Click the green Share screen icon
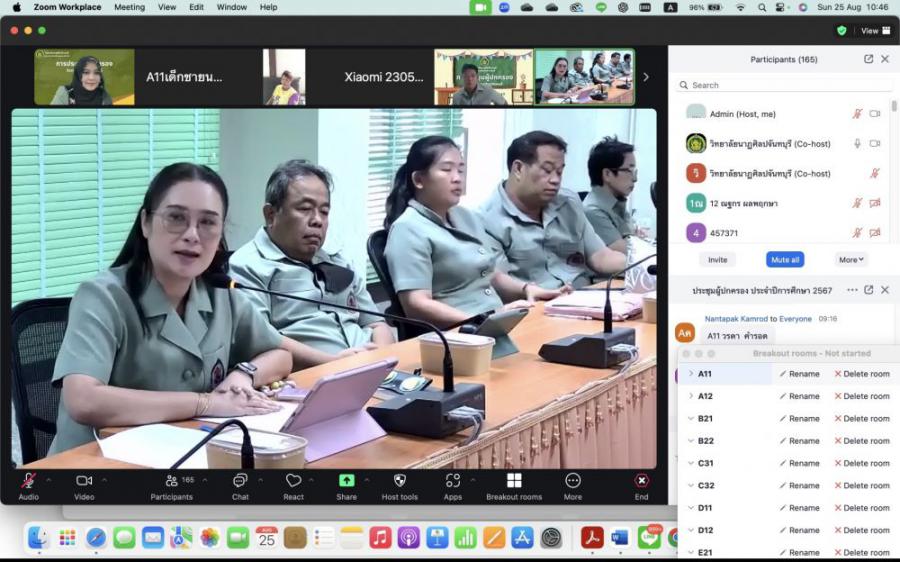The height and width of the screenshot is (562, 900). (x=346, y=481)
